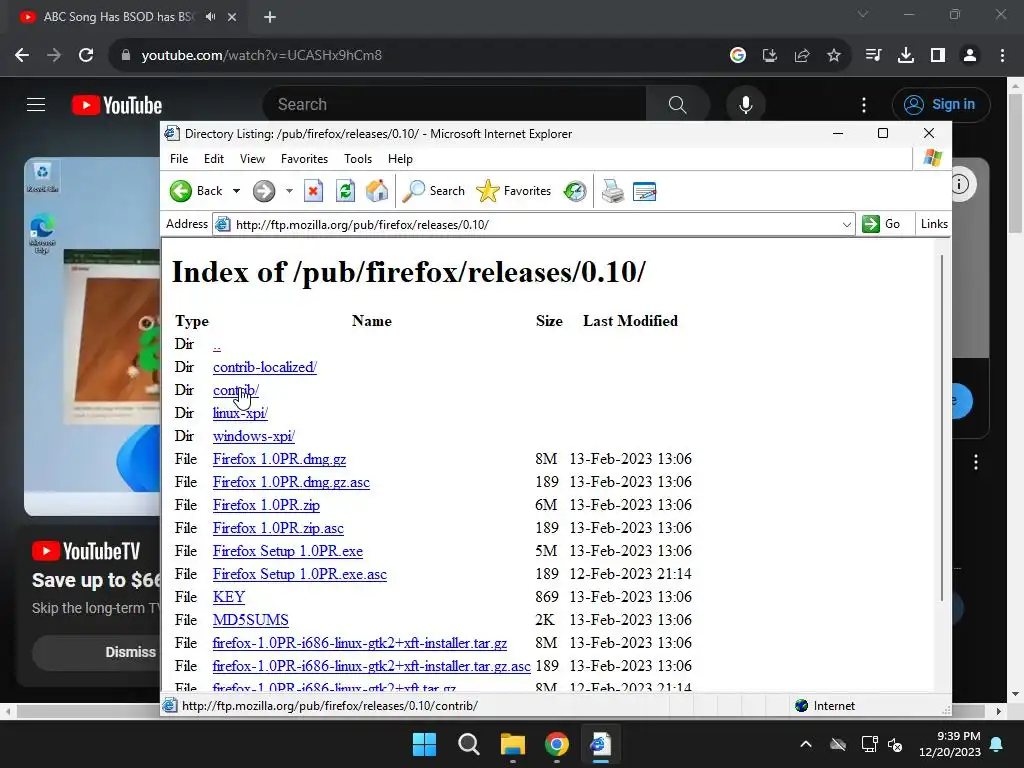This screenshot has height=768, width=1024.
Task: Click the Firefox 1.0PR.zip.asc link
Action: [278, 528]
